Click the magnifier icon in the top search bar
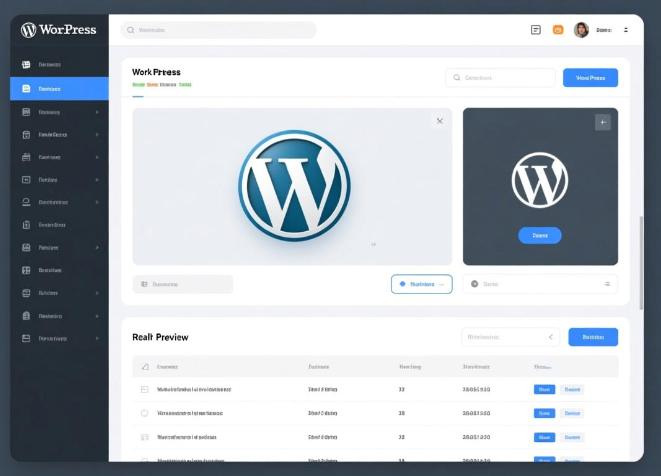The width and height of the screenshot is (661, 476). click(131, 30)
